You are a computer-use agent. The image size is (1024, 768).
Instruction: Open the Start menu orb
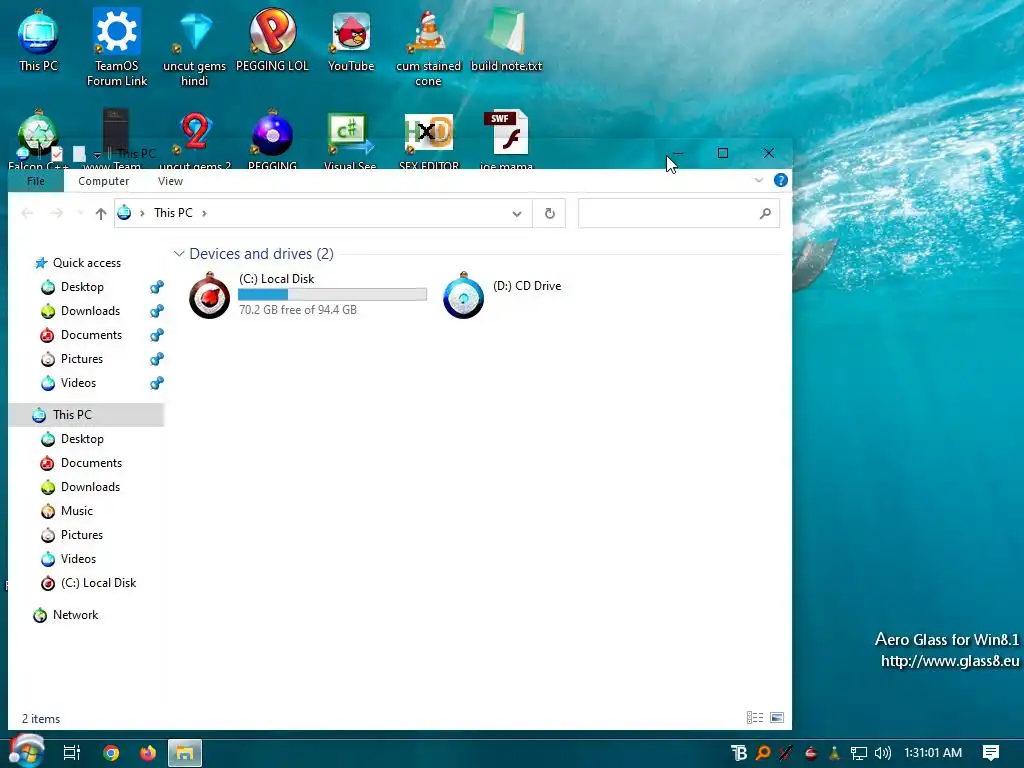26,752
